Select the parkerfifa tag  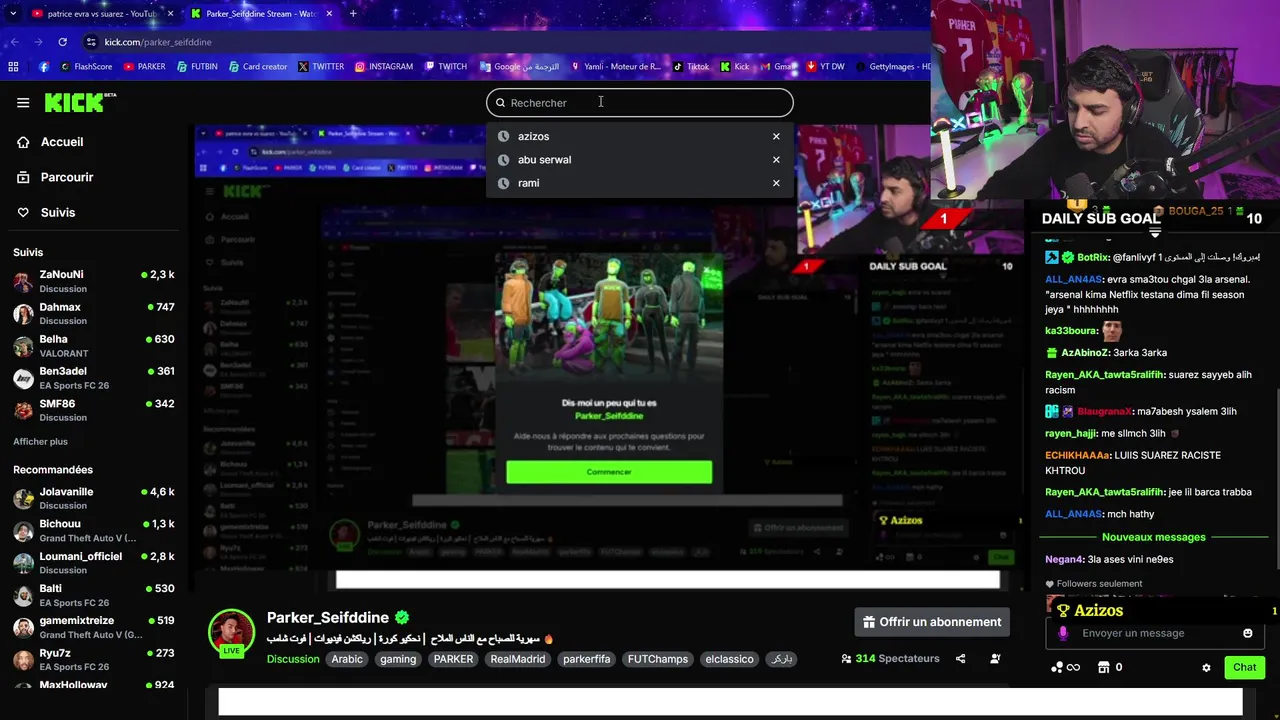click(x=586, y=659)
